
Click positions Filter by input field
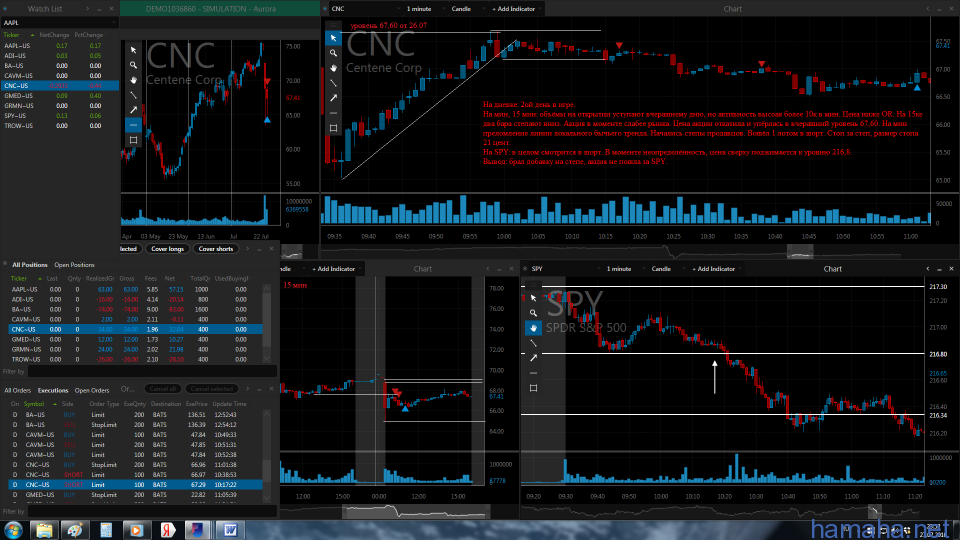(152, 372)
